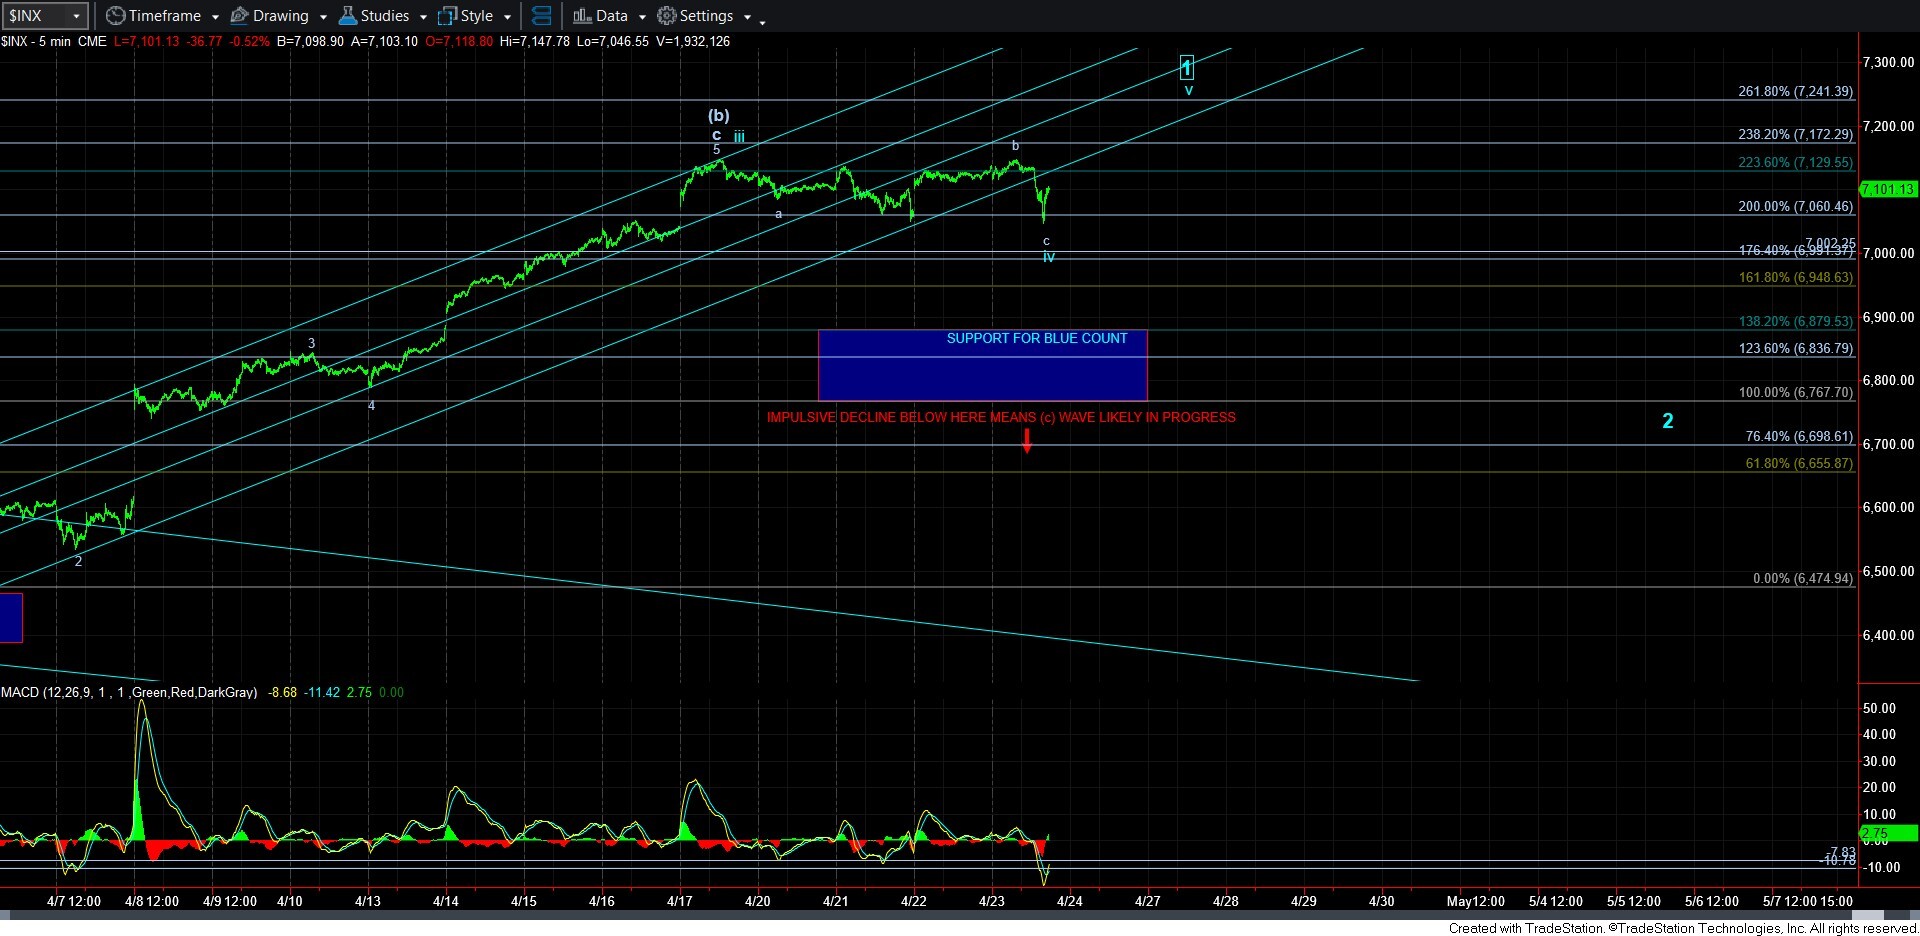Click the Data bar chart icon
Viewport: 1920px width, 936px height.
pos(582,16)
